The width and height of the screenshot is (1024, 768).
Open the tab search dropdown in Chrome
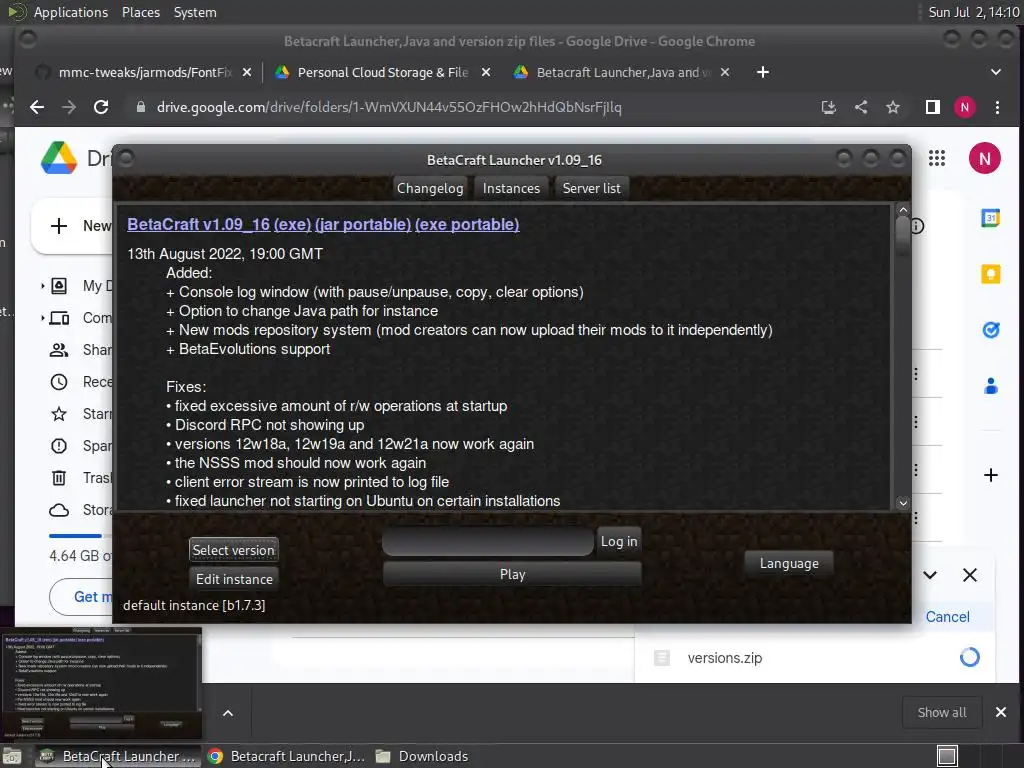[995, 72]
